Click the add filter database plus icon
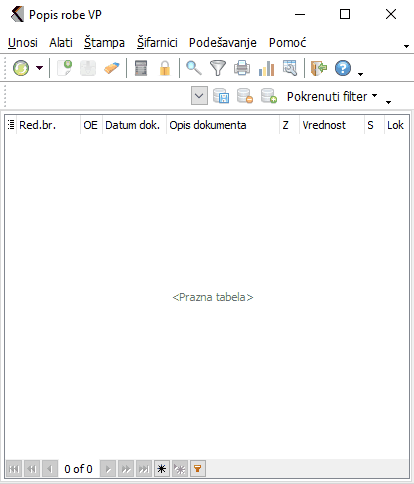The width and height of the screenshot is (414, 484). pos(269,96)
